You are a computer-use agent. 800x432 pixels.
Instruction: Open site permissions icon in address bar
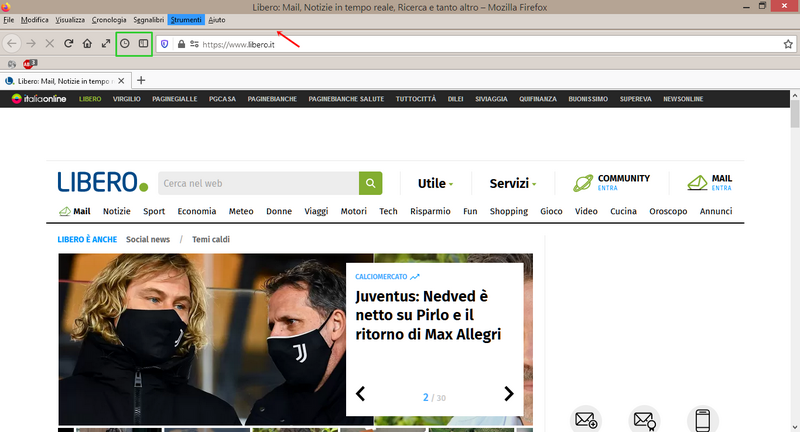194,44
